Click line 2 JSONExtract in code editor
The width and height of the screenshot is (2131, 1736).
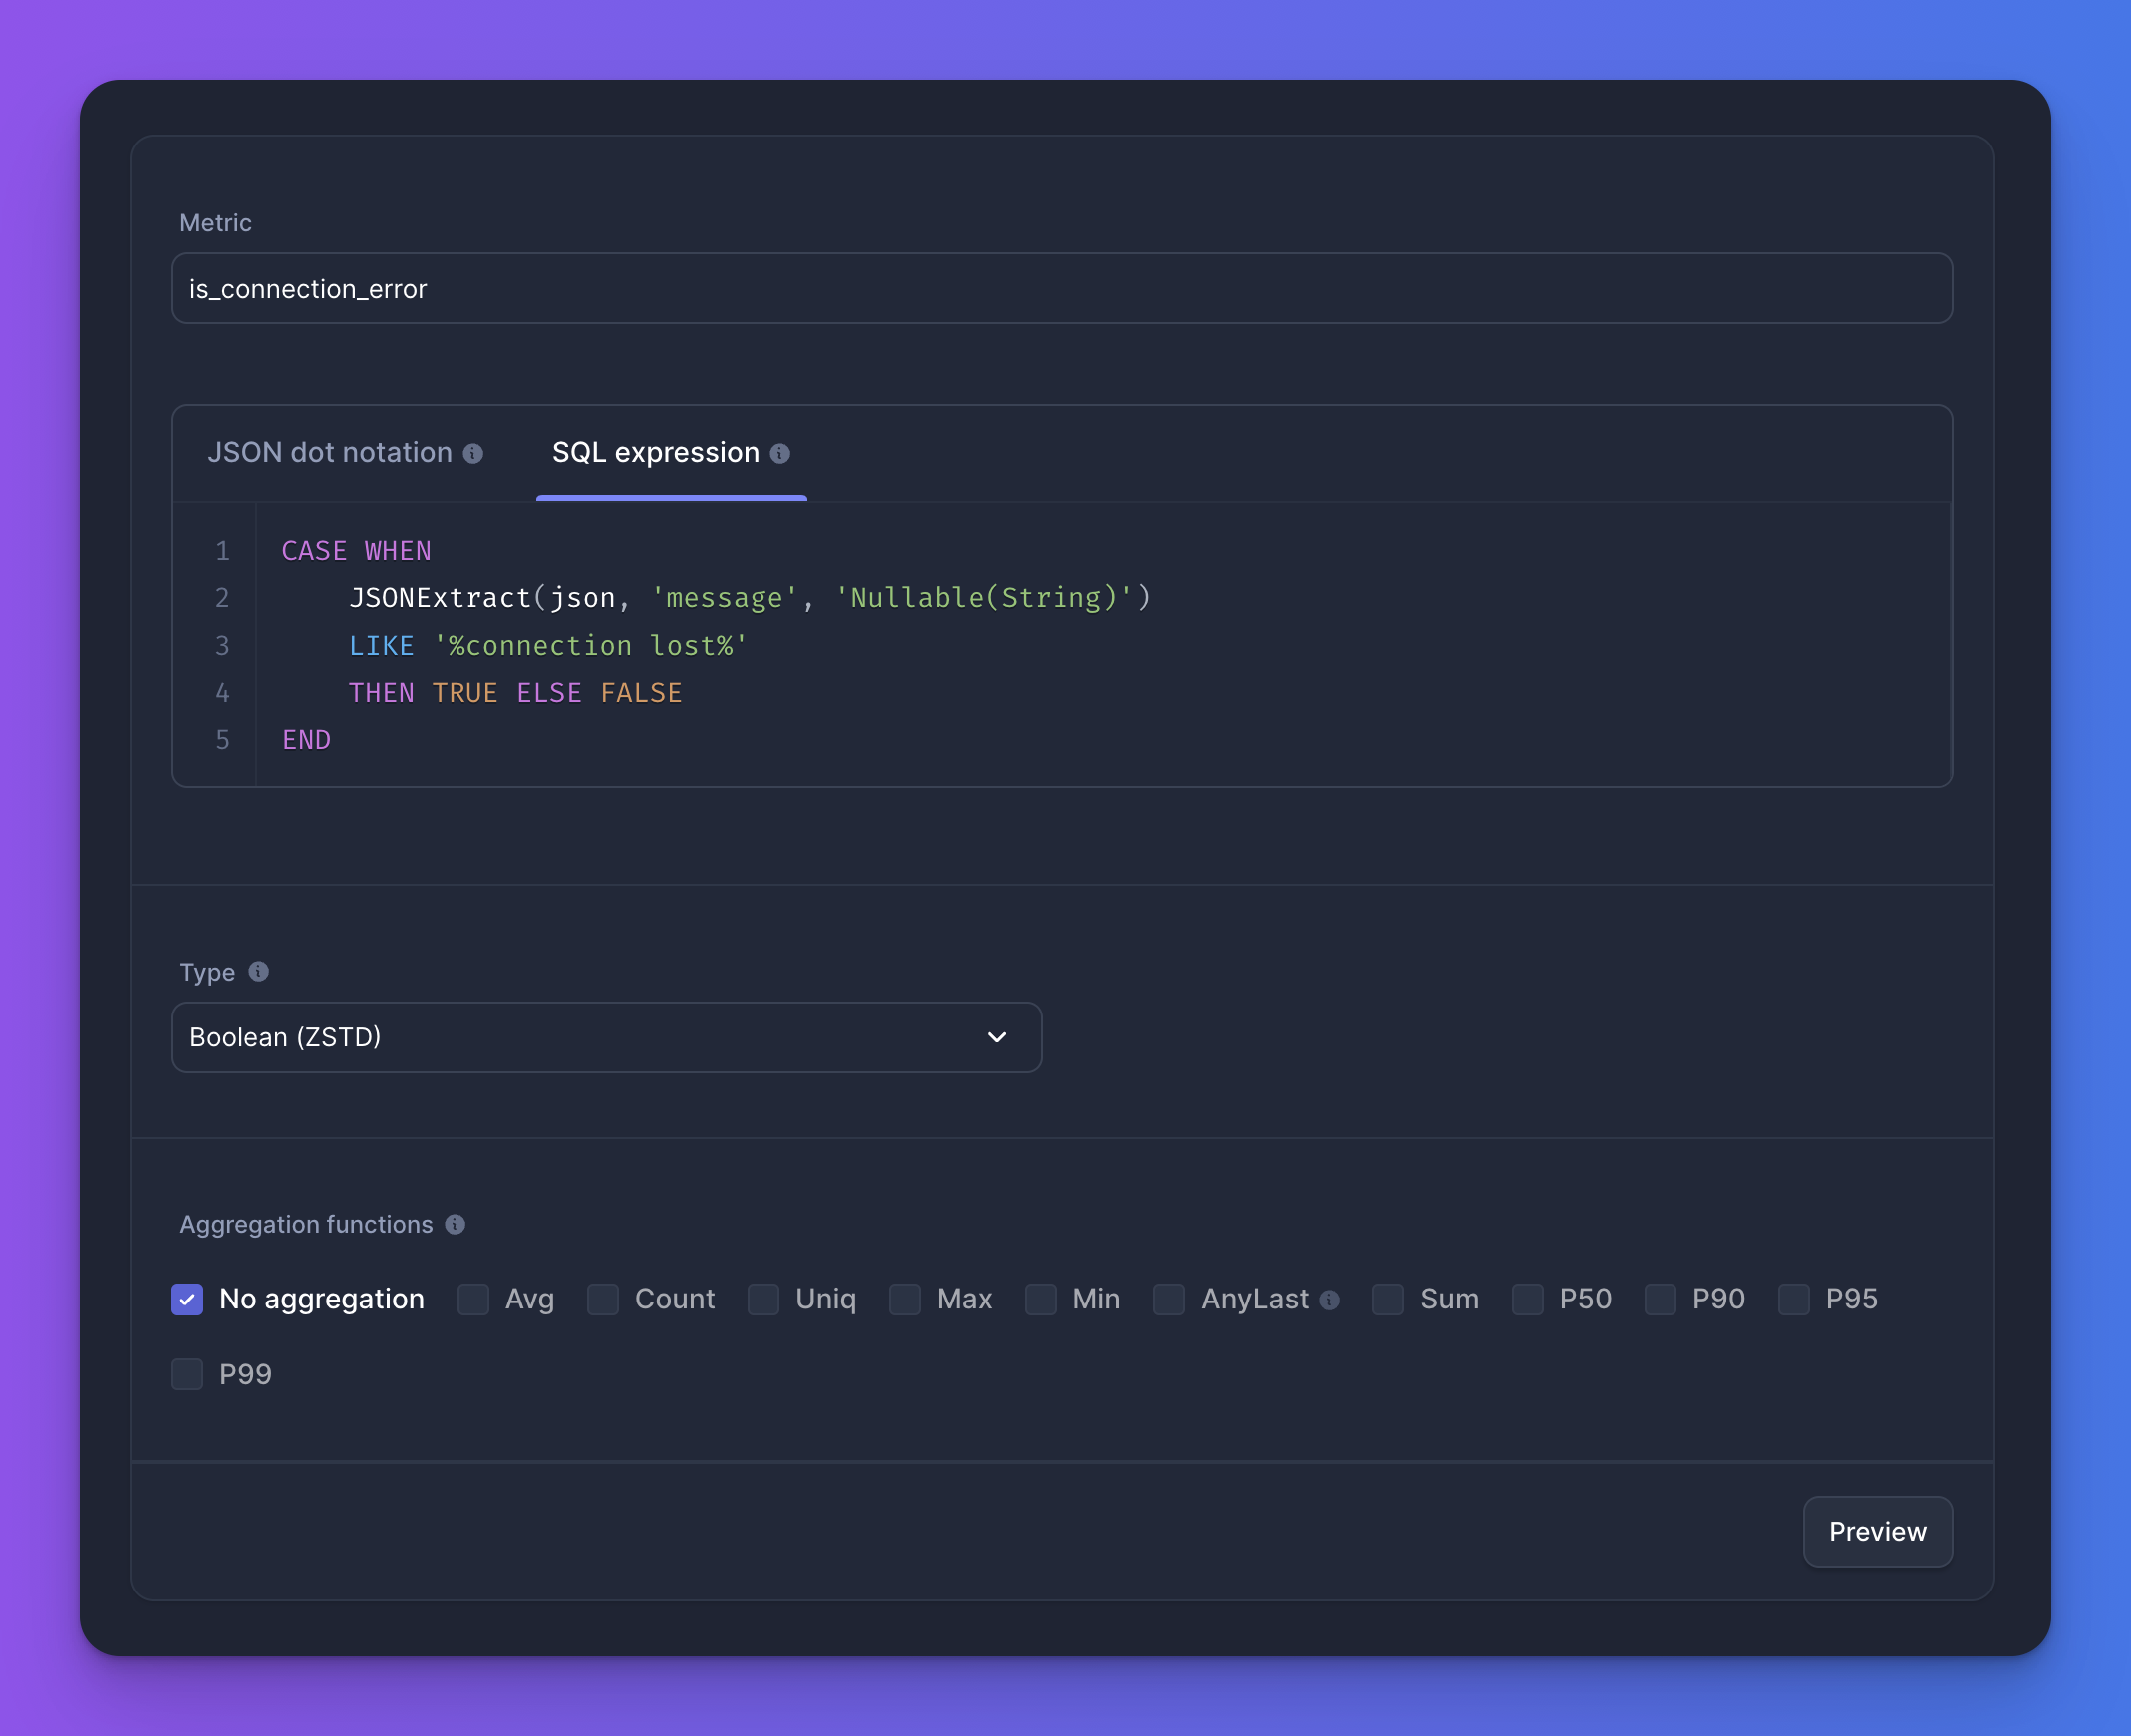(x=750, y=598)
